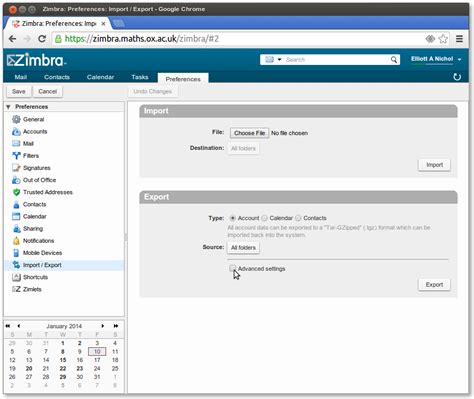Click the General gear icon in sidebar
Image resolution: width=474 pixels, height=399 pixels.
click(x=16, y=119)
